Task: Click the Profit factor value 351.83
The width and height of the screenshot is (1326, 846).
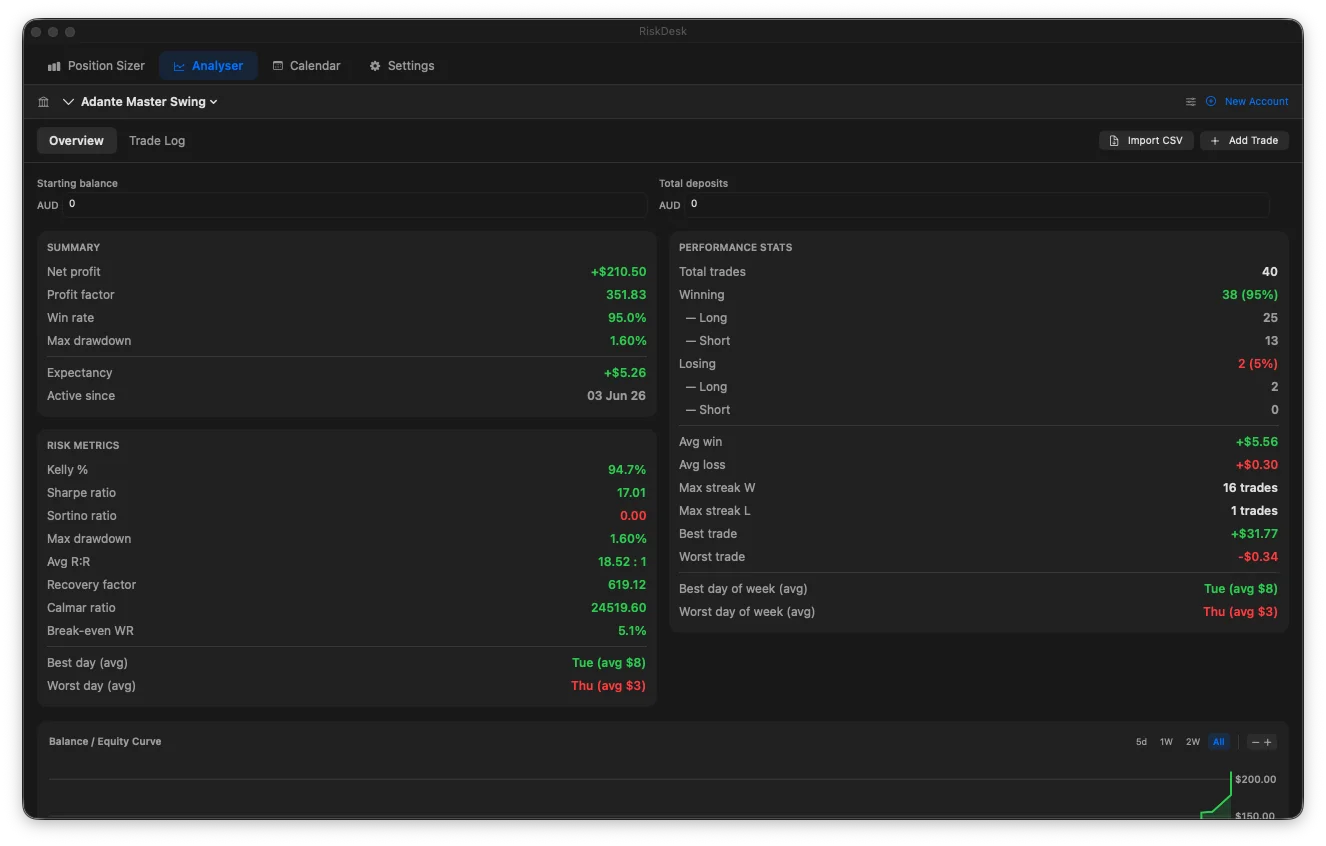Action: tap(626, 295)
